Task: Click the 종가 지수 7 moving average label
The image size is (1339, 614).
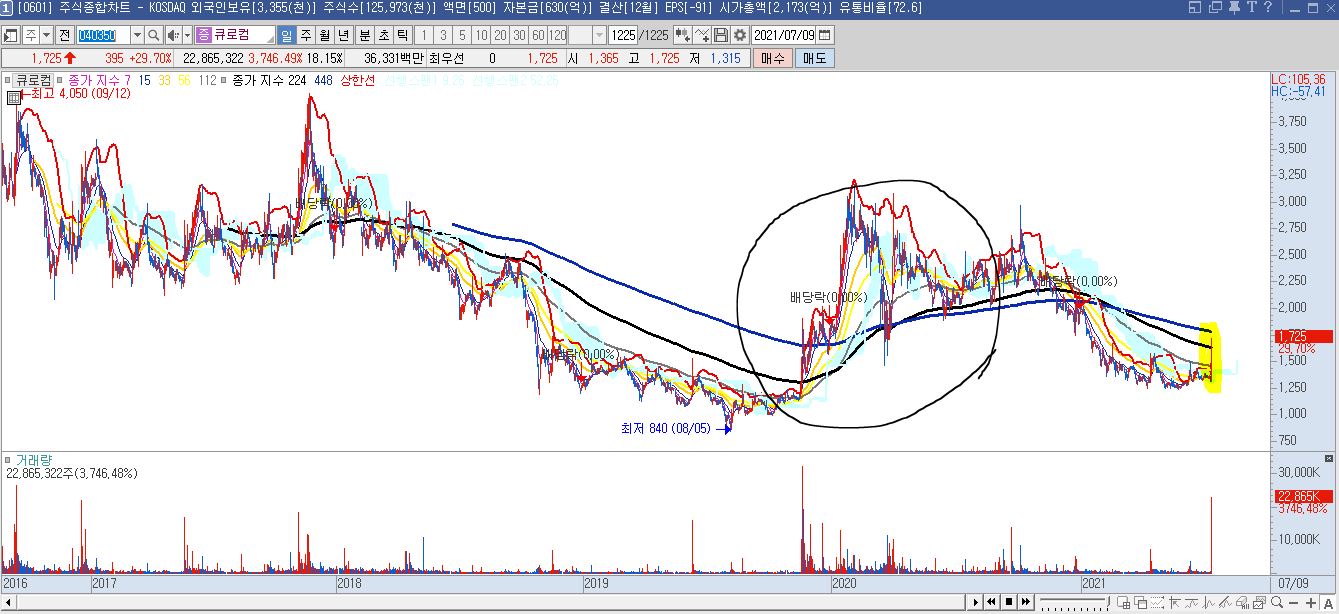Action: (98, 80)
